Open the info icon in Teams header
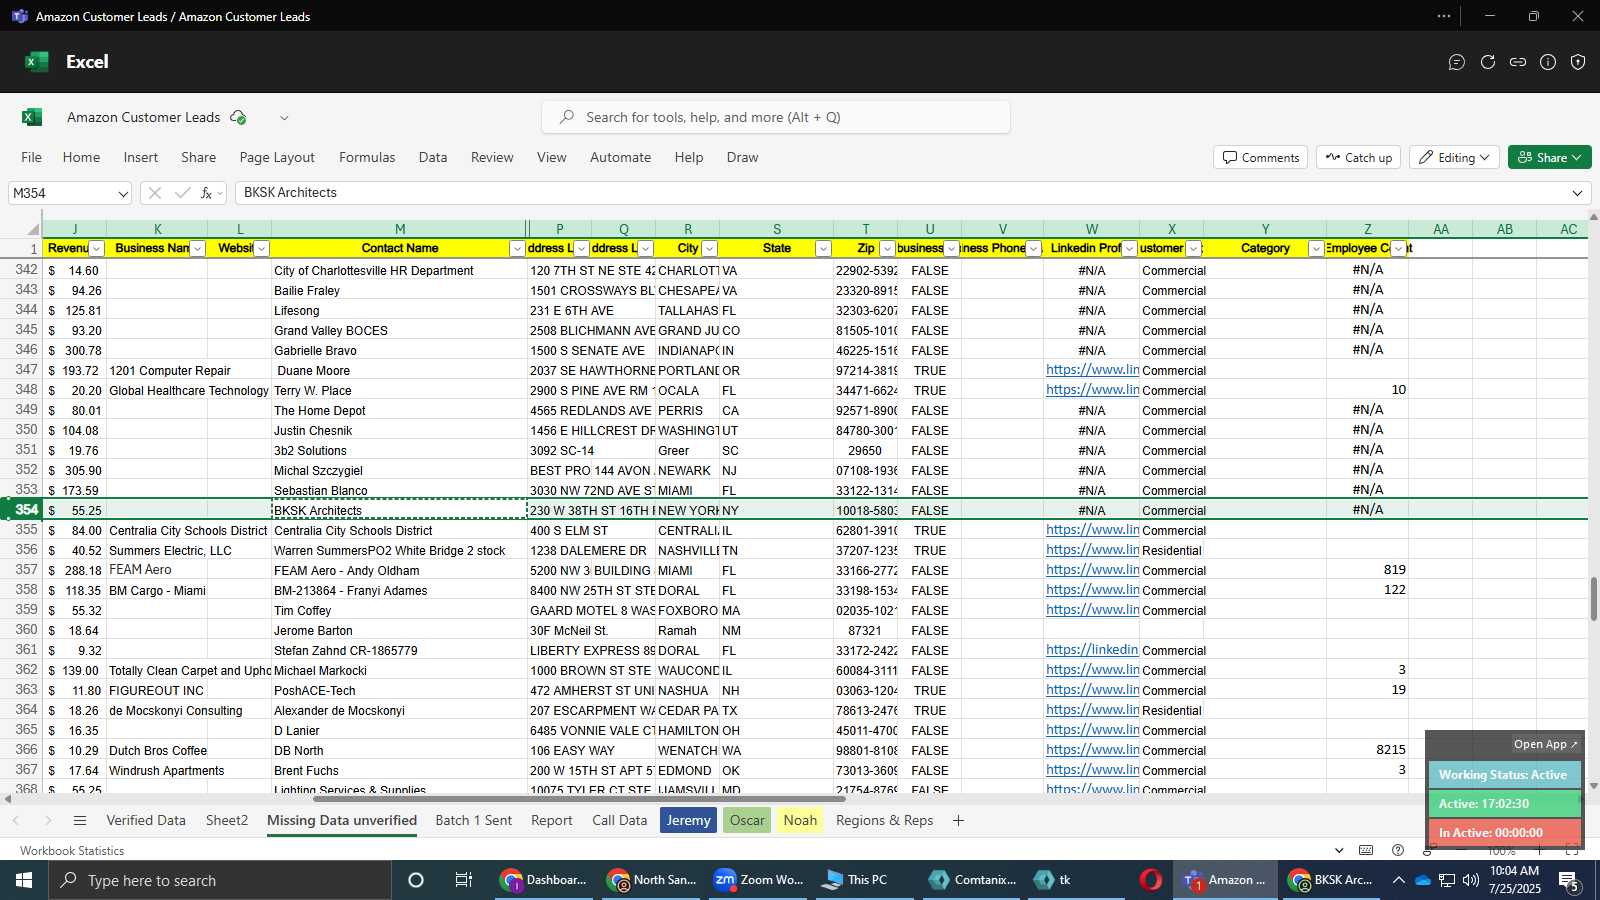This screenshot has width=1600, height=900. (1548, 62)
